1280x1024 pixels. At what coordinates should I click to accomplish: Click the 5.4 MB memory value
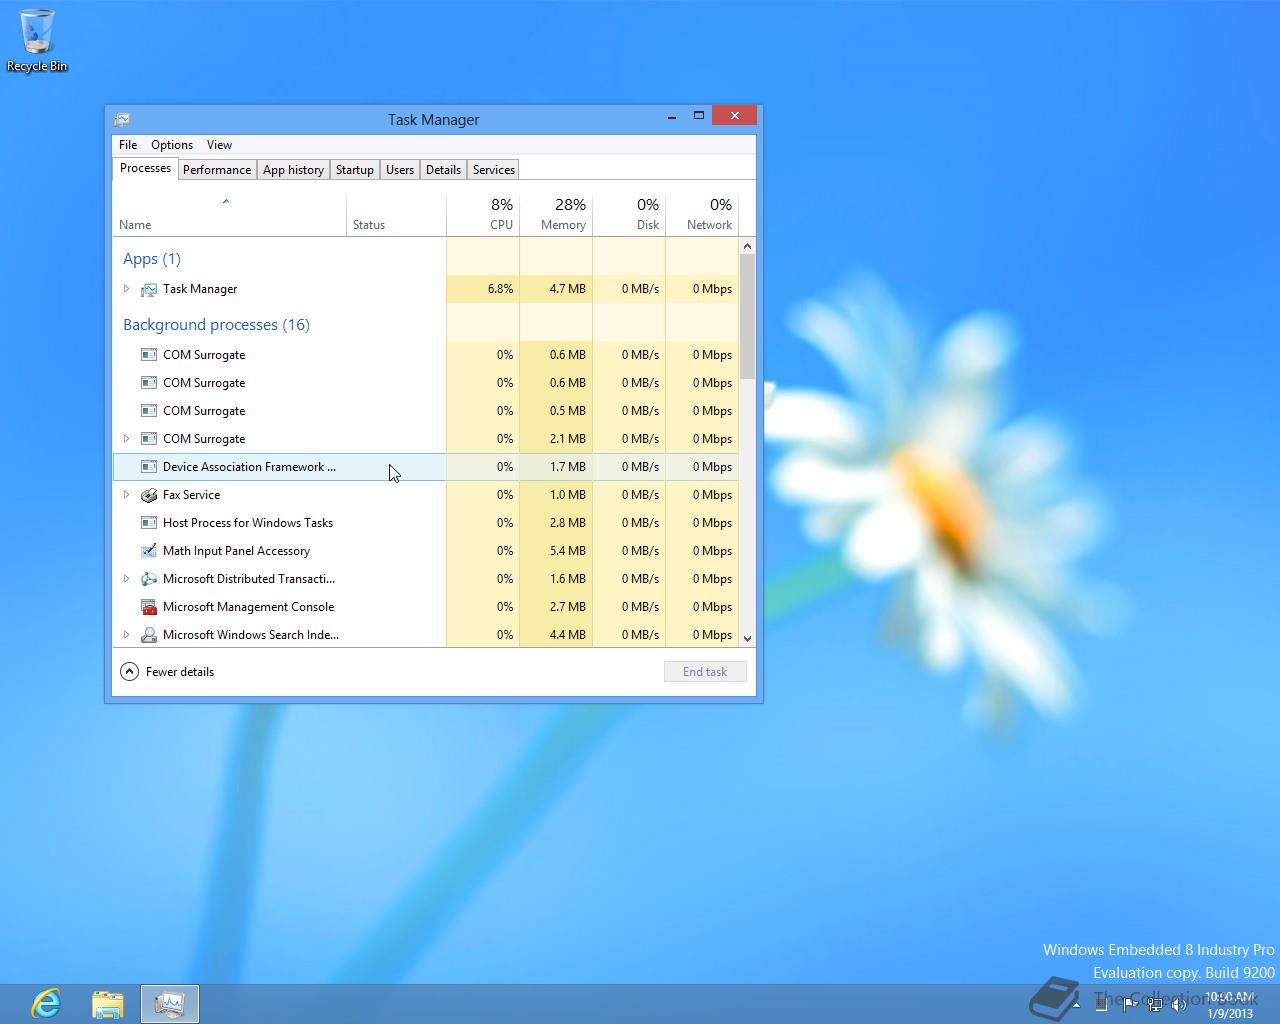[567, 551]
